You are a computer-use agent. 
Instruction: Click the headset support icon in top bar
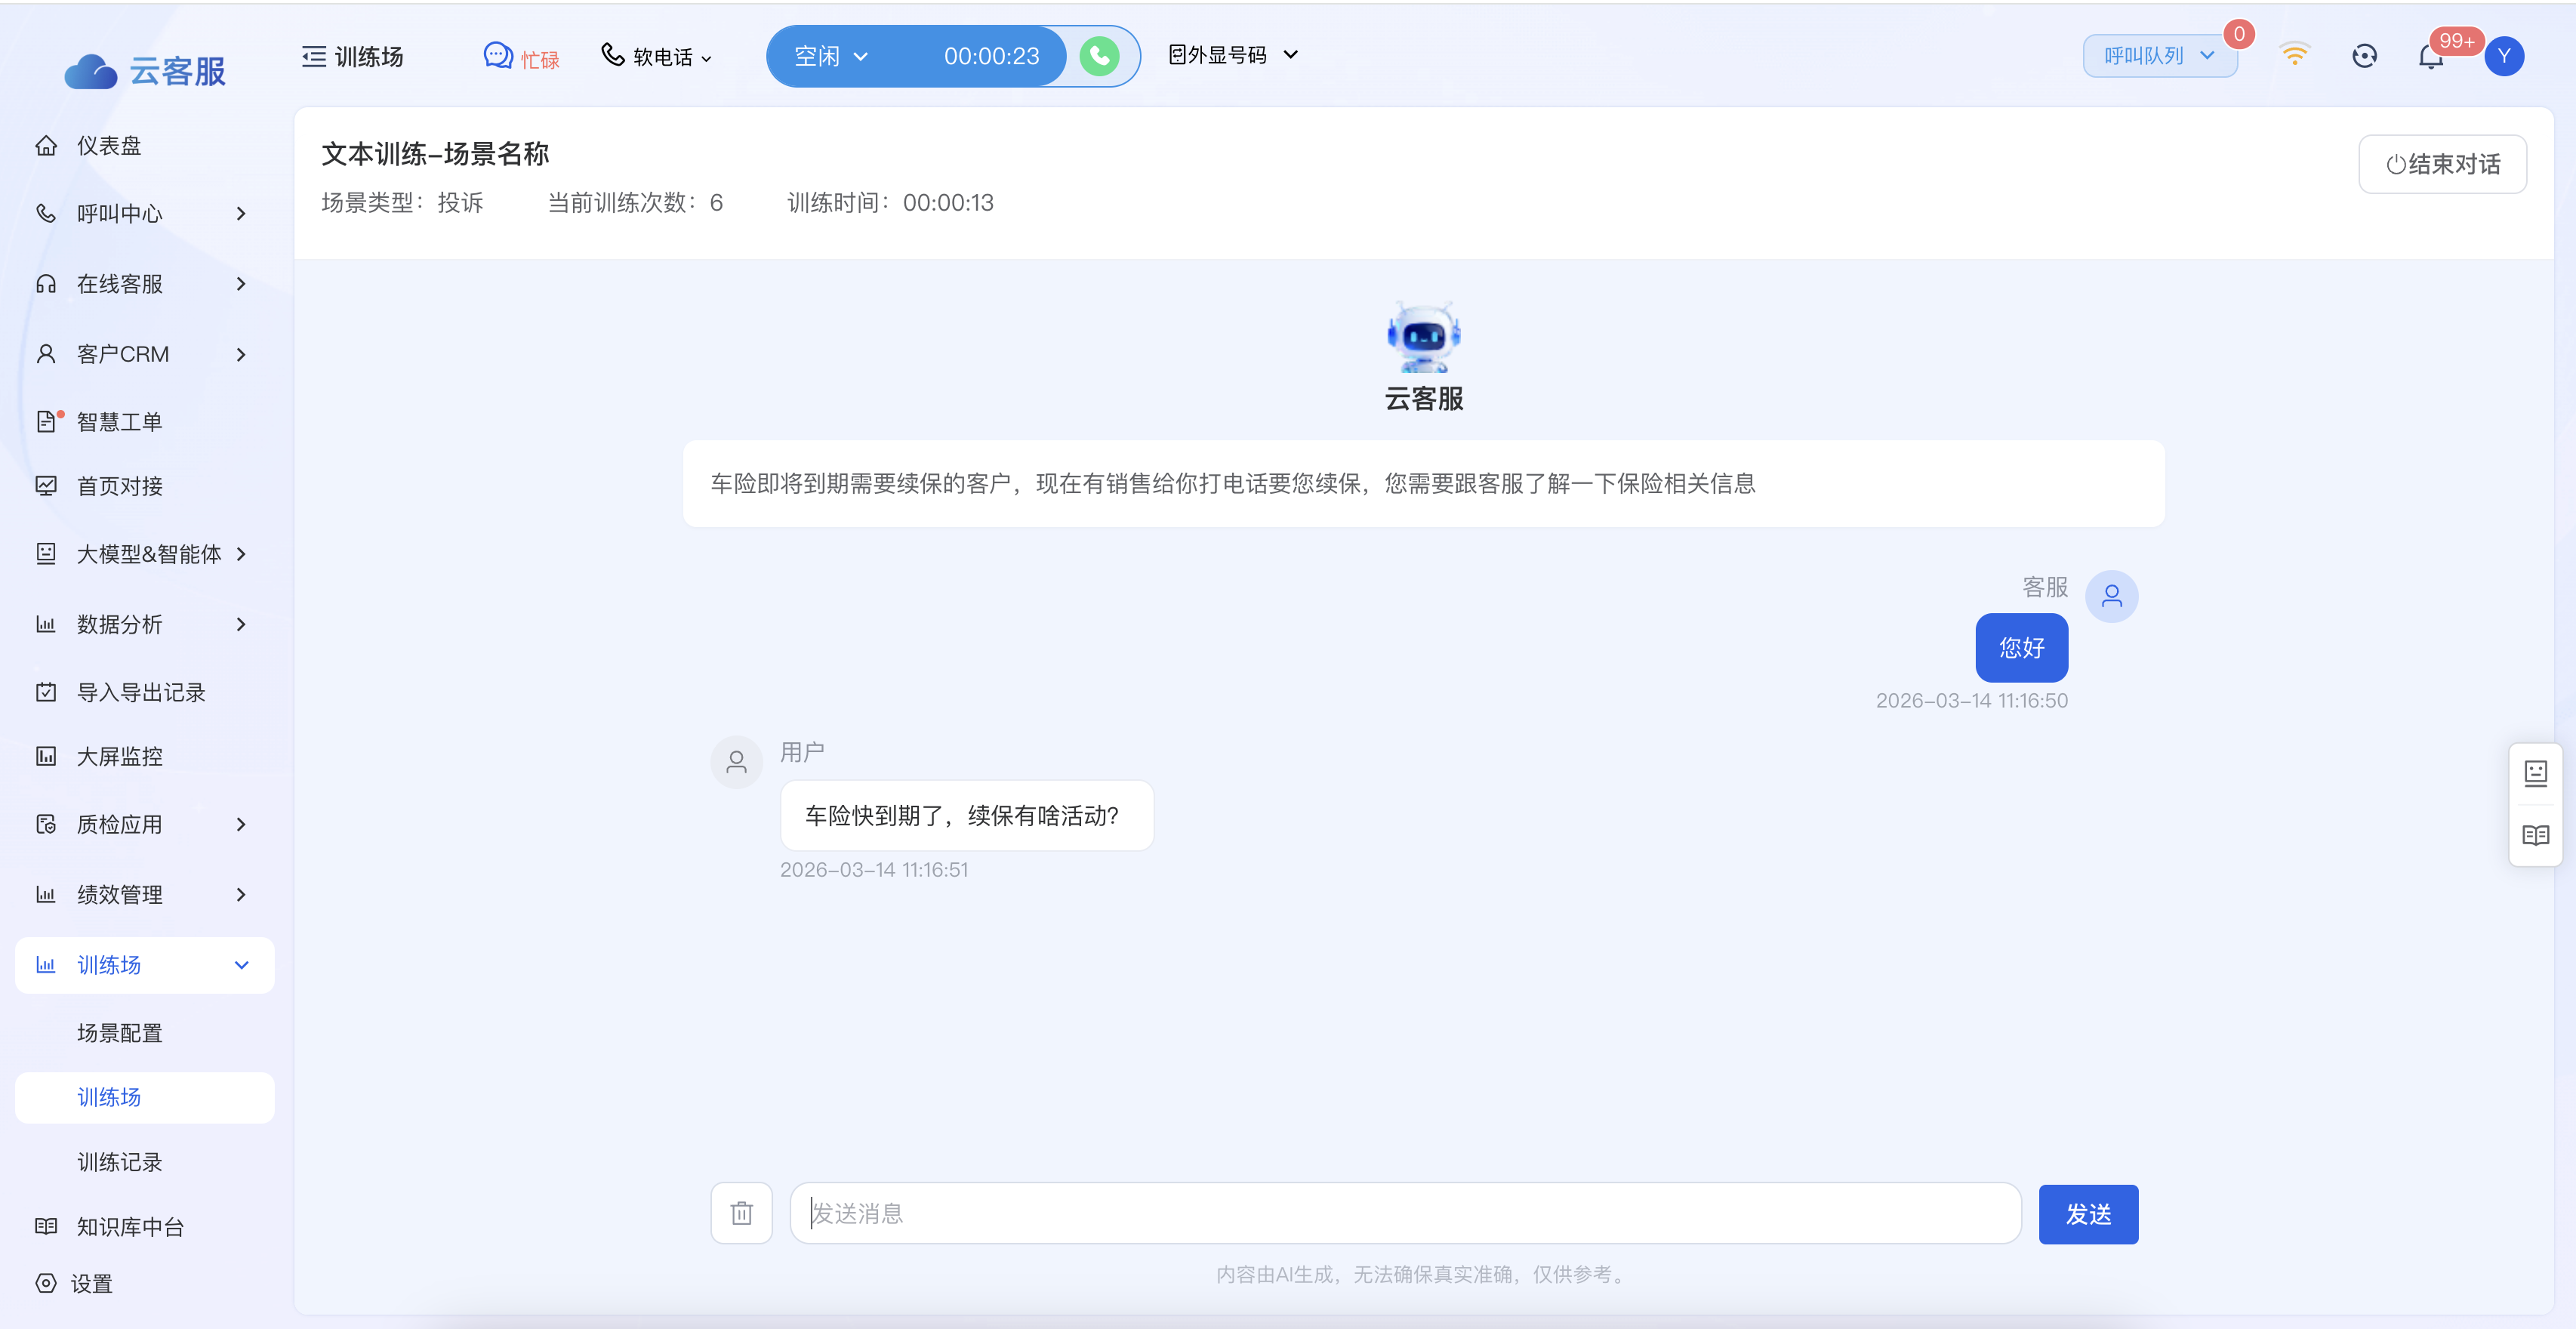tap(2364, 56)
